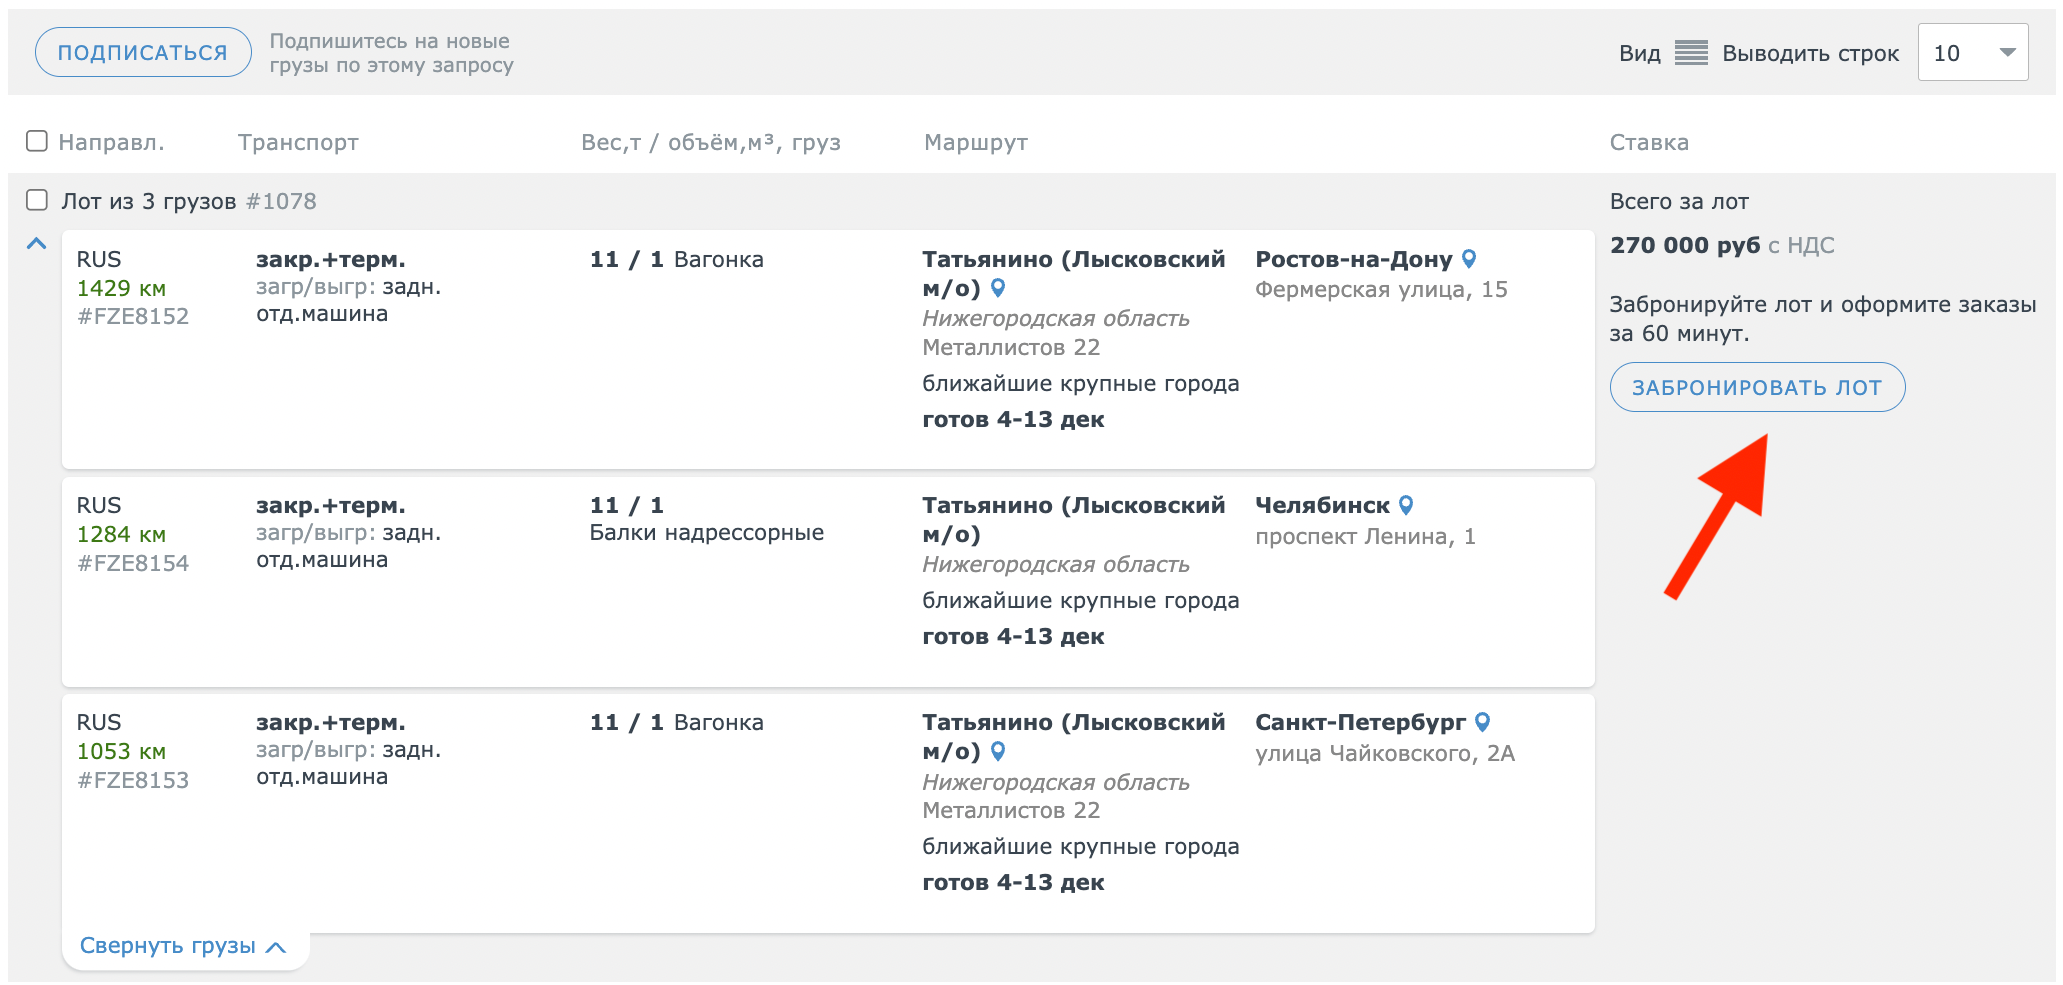This screenshot has height=985, width=2063.
Task: Click destination city Ростов-на-Дону
Action: (x=1354, y=260)
